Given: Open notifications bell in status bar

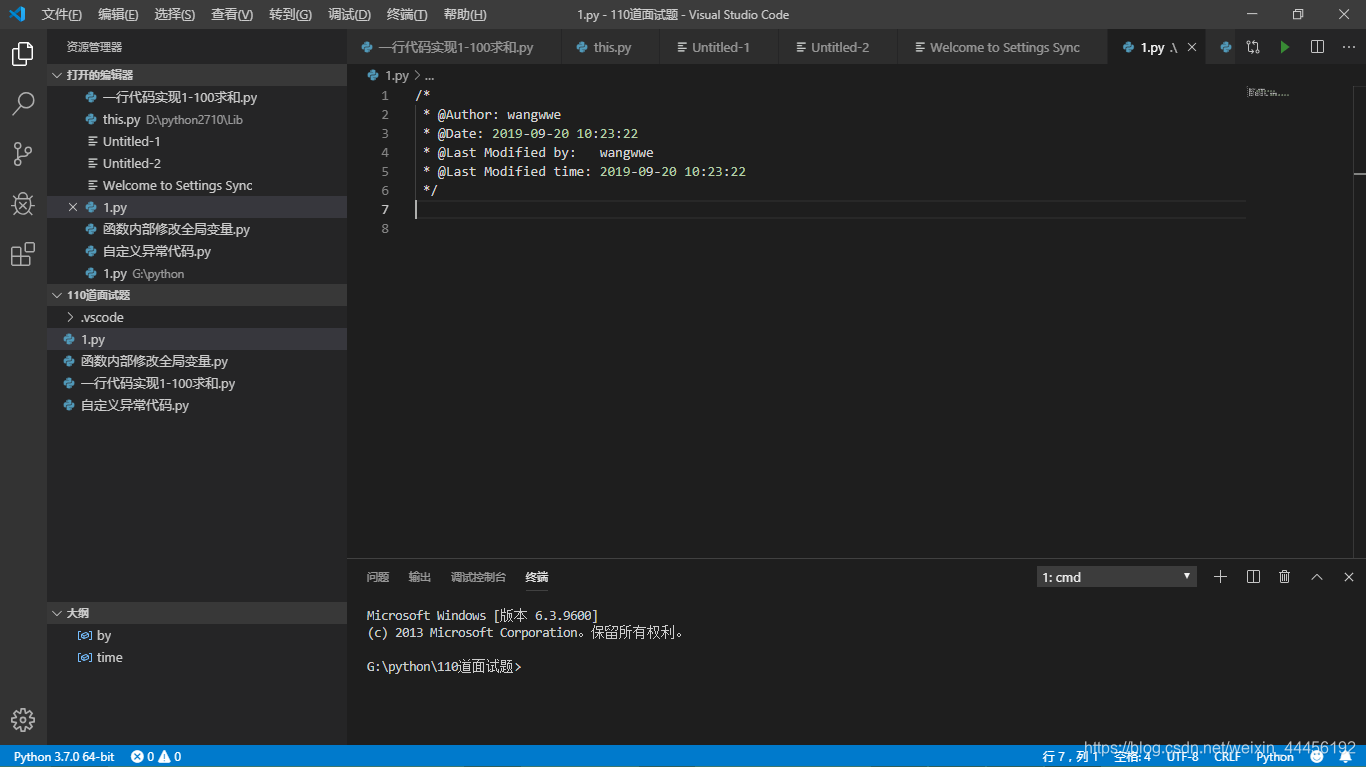Looking at the screenshot, I should [x=1345, y=757].
